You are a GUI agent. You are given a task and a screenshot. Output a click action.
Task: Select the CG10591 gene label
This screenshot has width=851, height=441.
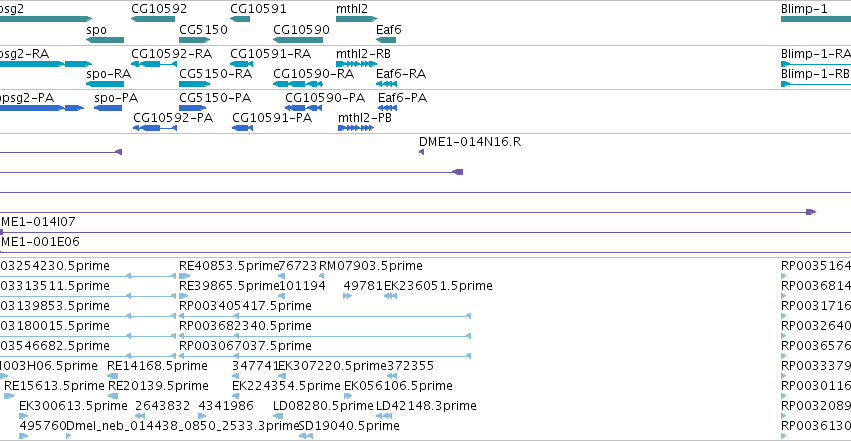[258, 9]
